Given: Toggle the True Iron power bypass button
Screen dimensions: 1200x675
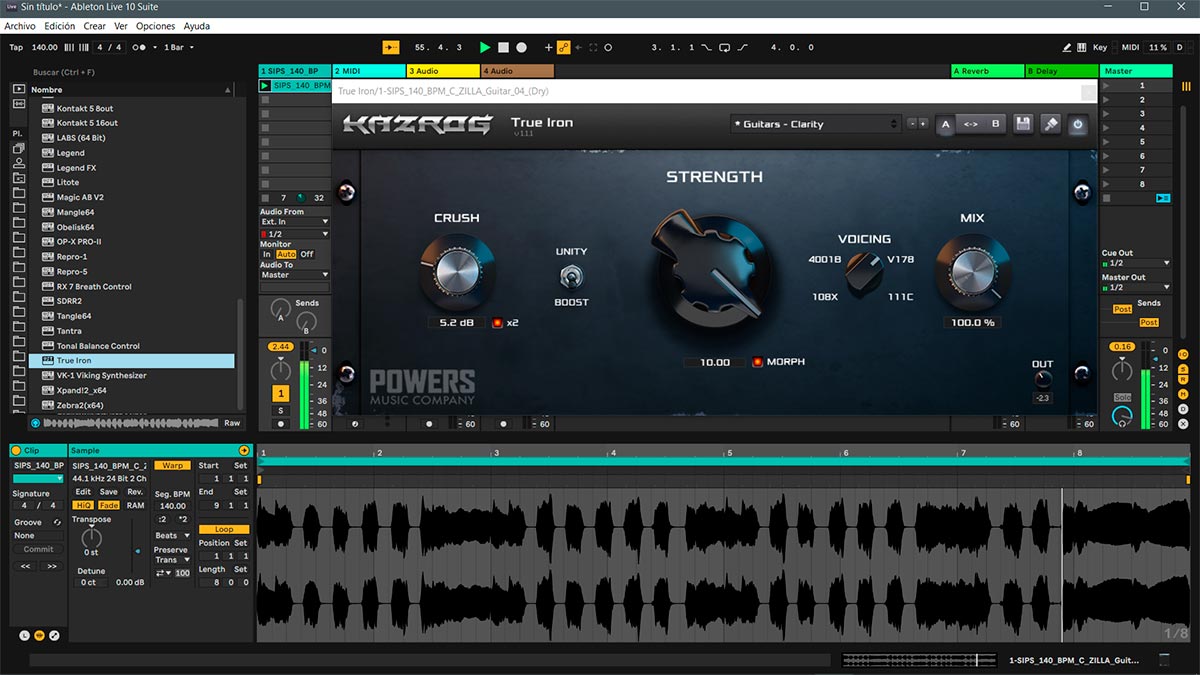Looking at the screenshot, I should click(x=1078, y=124).
